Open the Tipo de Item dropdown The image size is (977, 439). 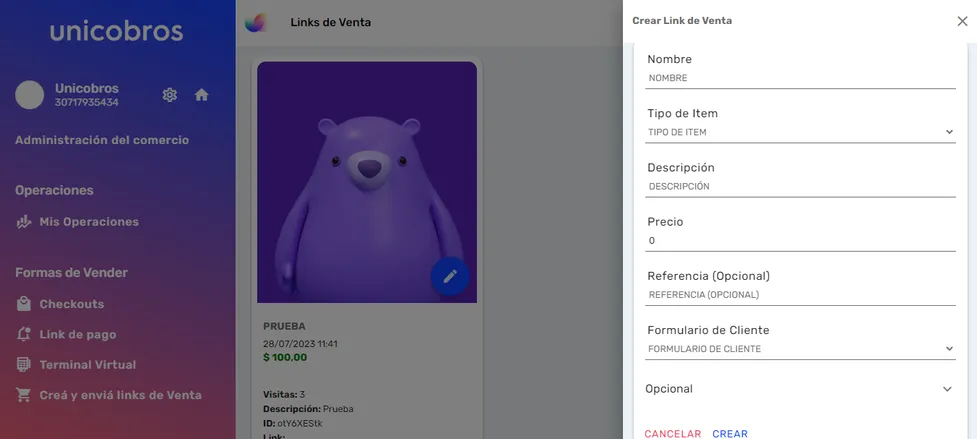(800, 132)
